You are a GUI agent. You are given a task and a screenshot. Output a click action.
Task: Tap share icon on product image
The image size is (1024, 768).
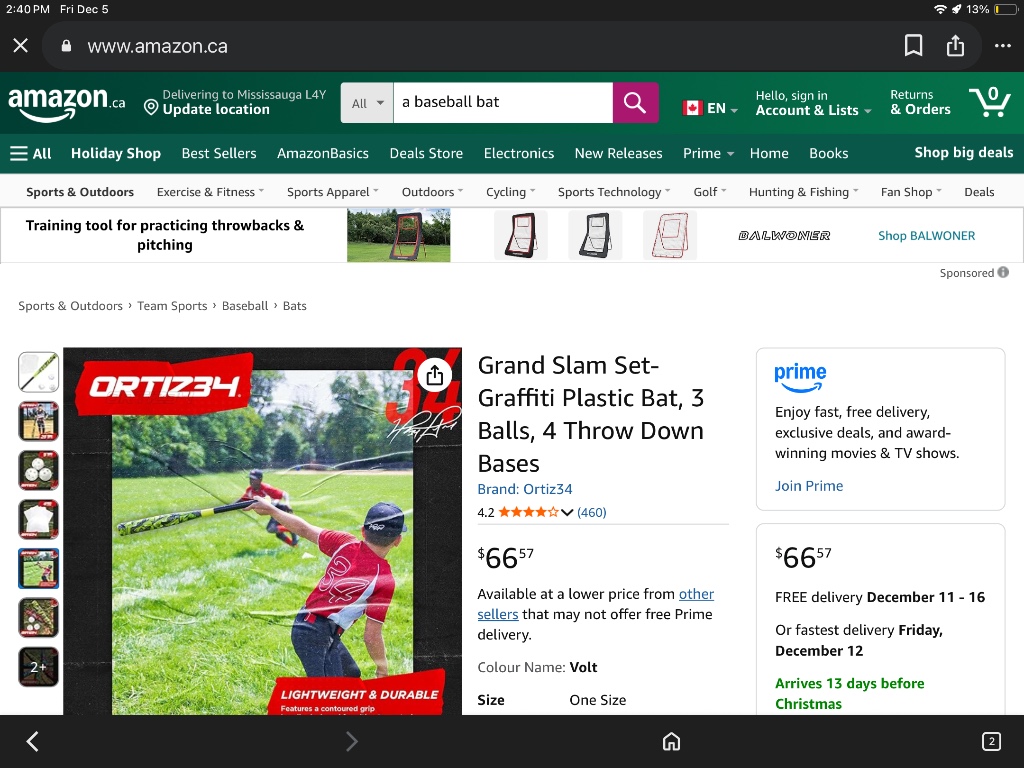(x=434, y=375)
